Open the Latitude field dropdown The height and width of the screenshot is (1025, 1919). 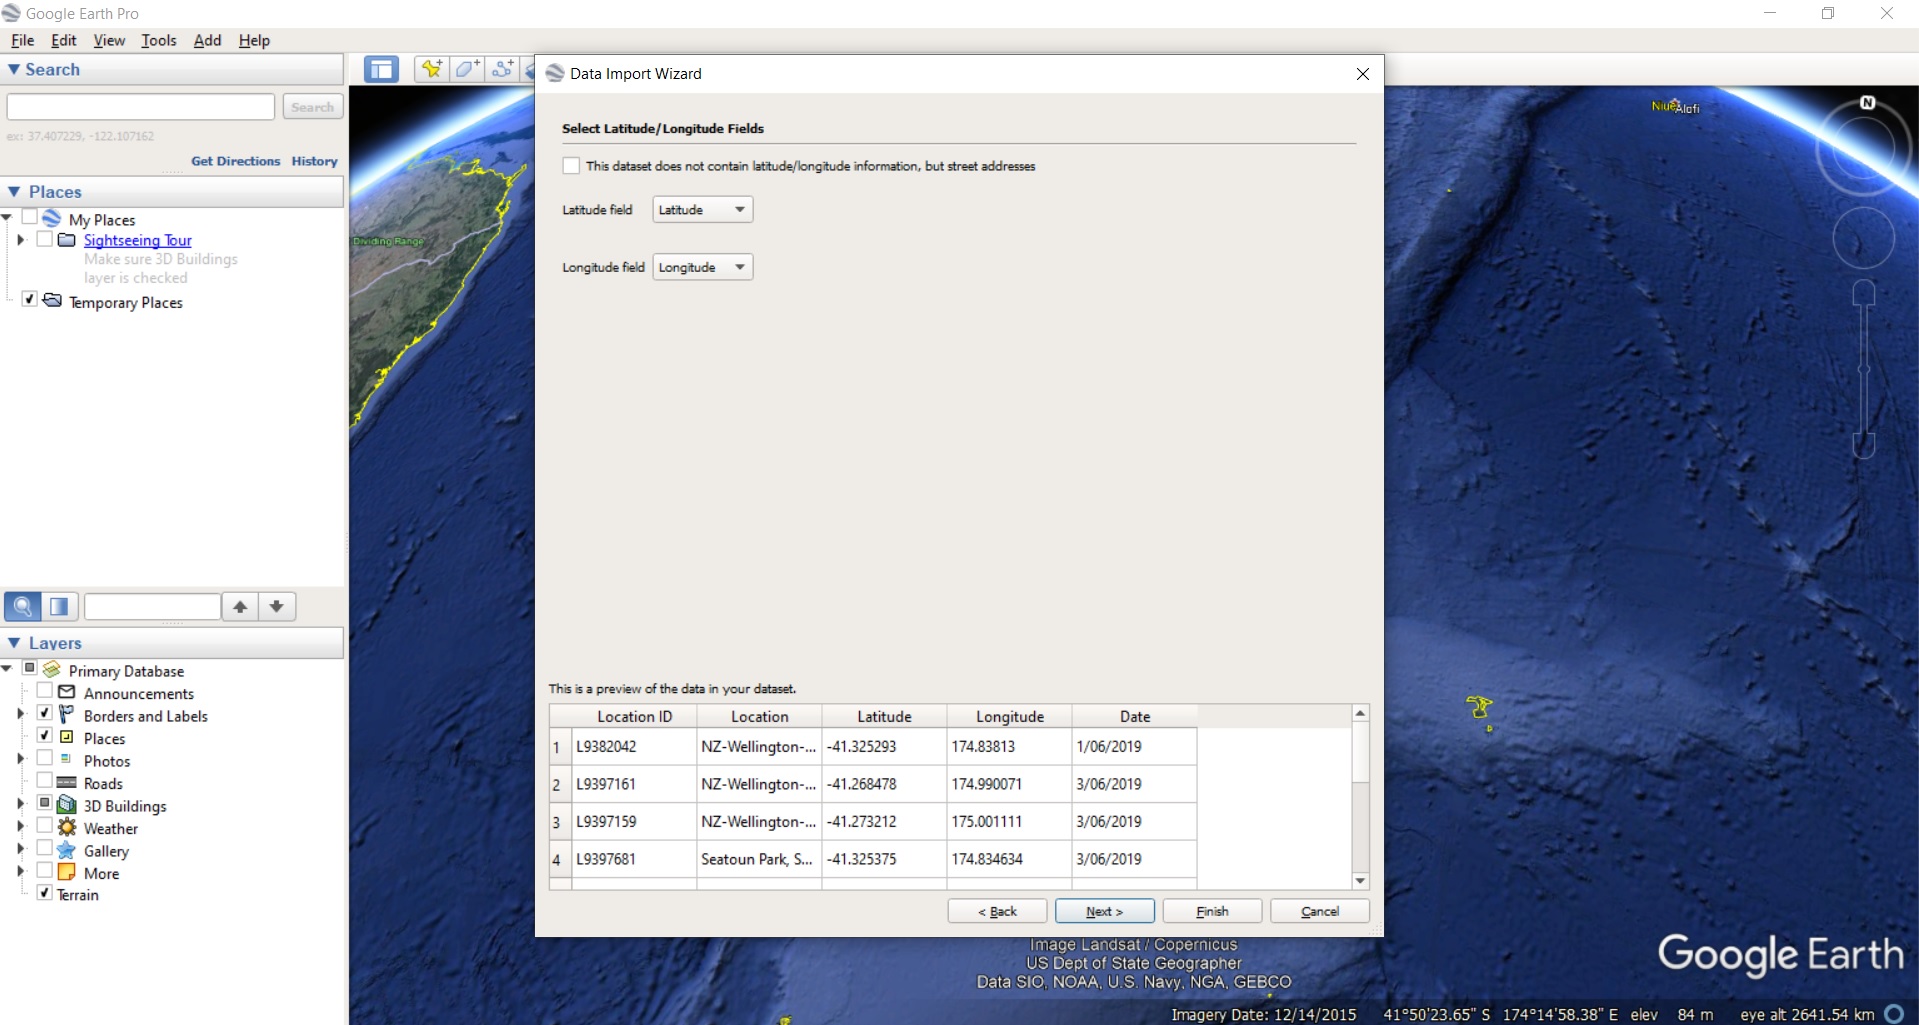click(702, 210)
